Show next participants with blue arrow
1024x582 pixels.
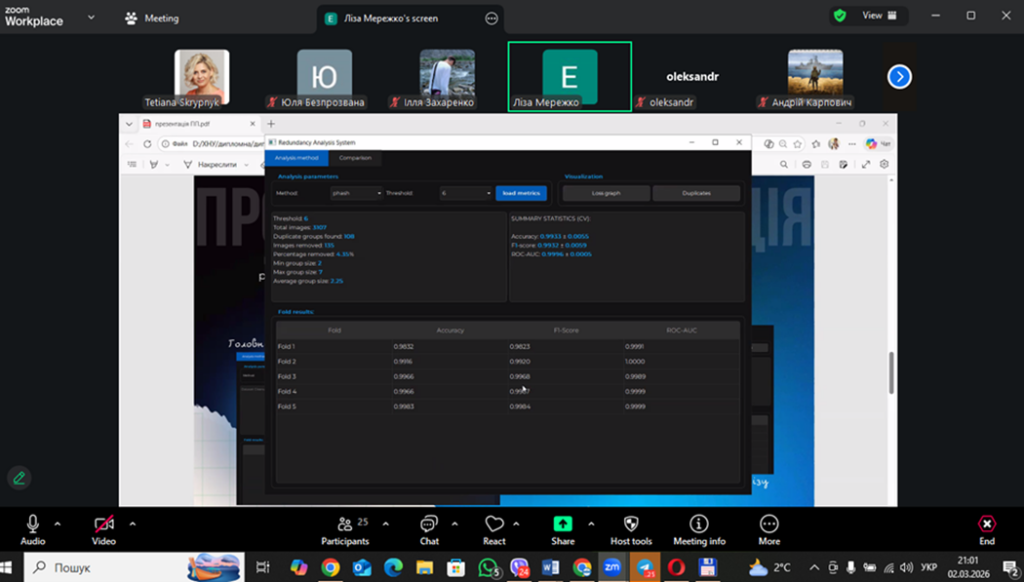click(x=899, y=76)
